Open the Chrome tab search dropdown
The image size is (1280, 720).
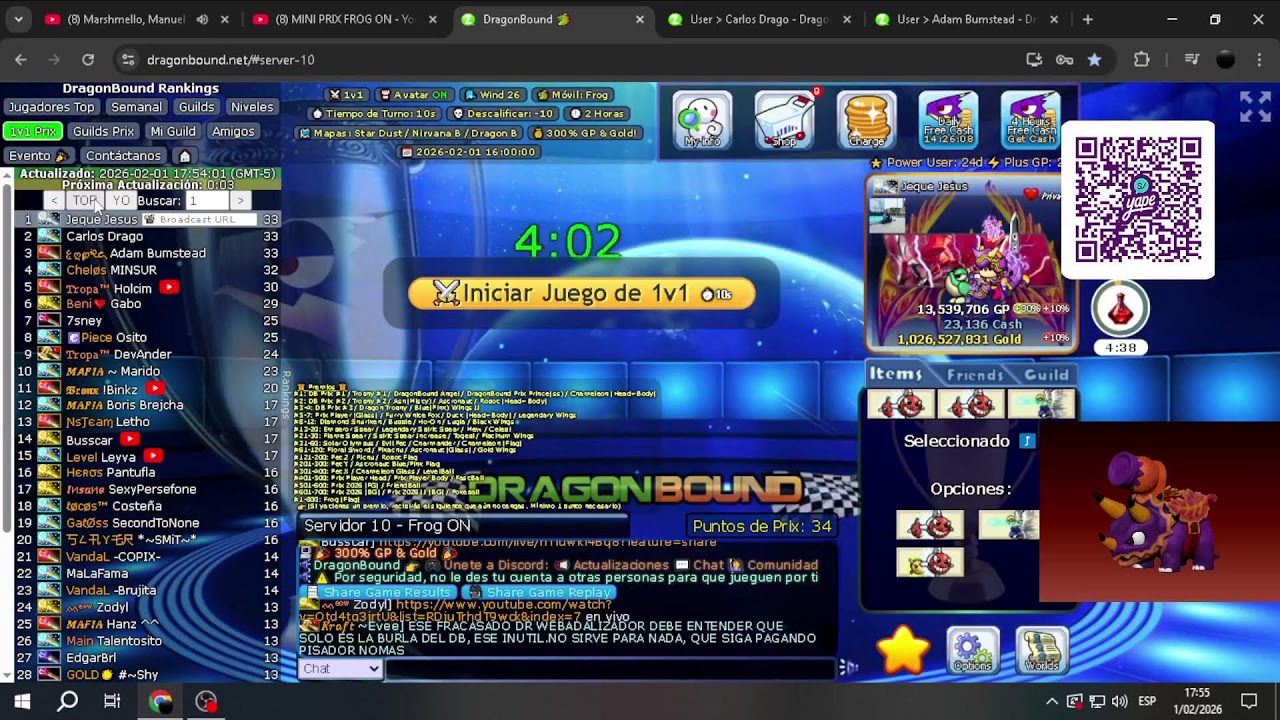point(18,19)
